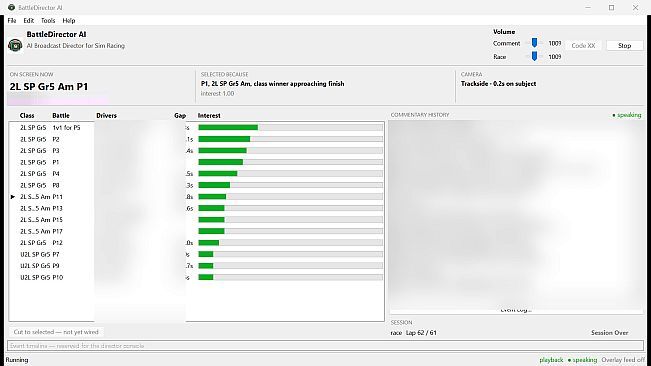Click the 'Session Over' status text
Viewport: 651px width, 366px height.
[609, 333]
